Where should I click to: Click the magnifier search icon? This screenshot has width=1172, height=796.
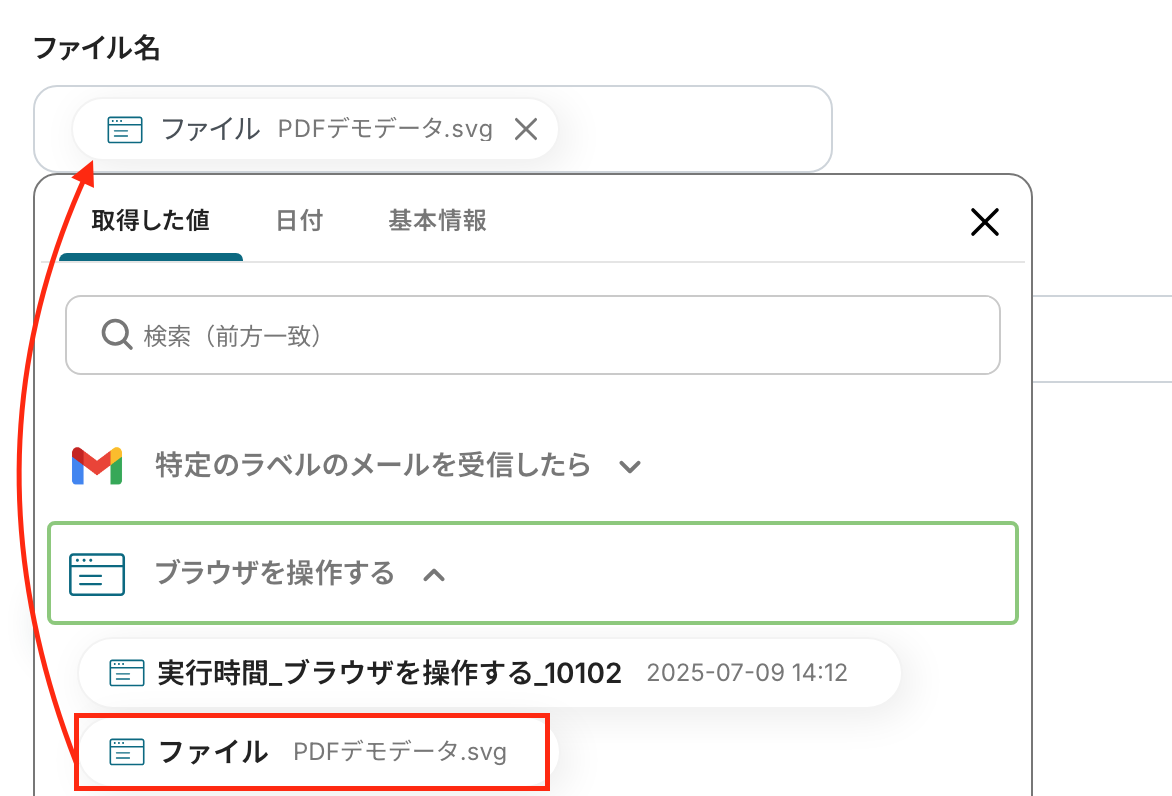coord(117,335)
